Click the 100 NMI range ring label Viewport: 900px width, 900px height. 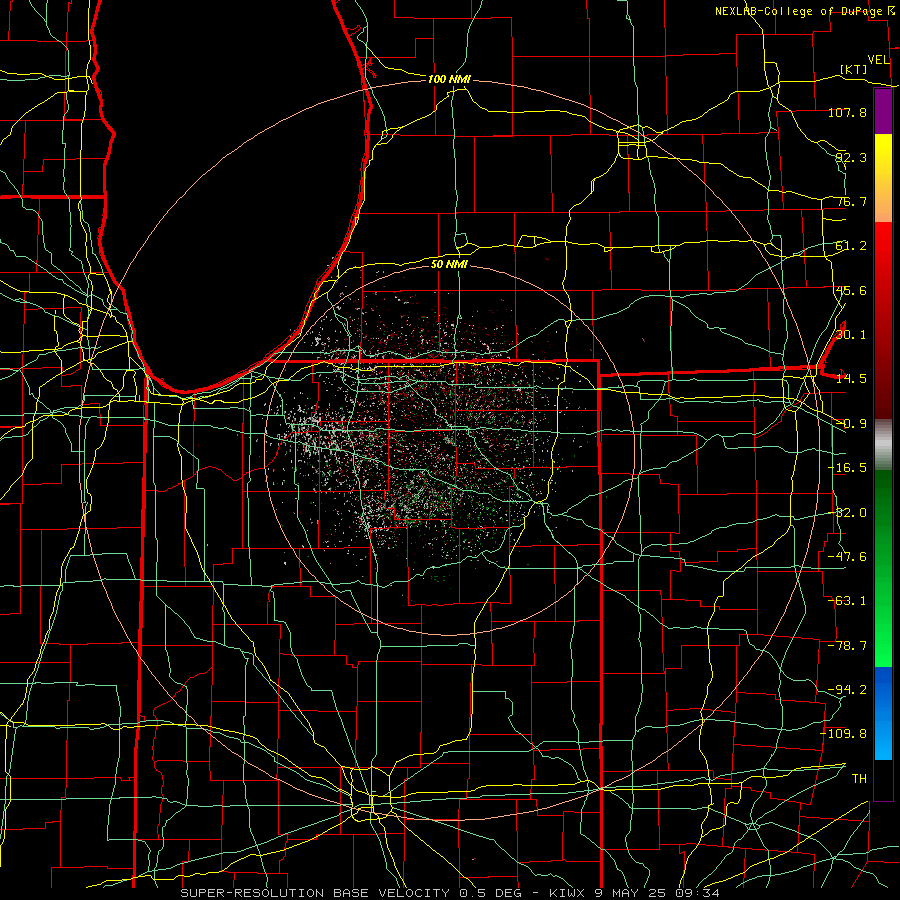click(x=449, y=79)
